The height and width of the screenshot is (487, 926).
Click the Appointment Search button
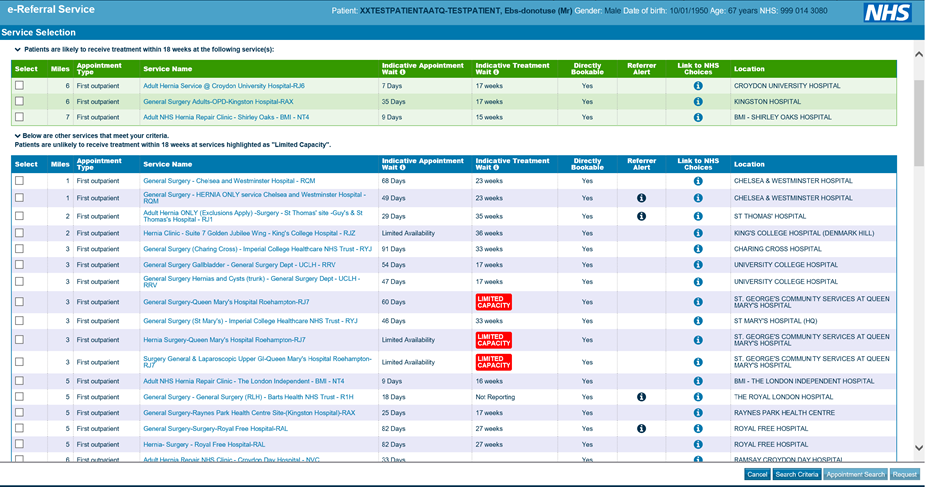[855, 474]
